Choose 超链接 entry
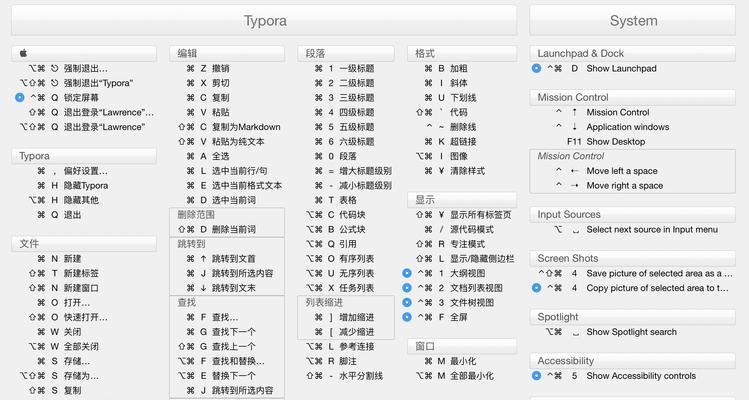 (450, 141)
